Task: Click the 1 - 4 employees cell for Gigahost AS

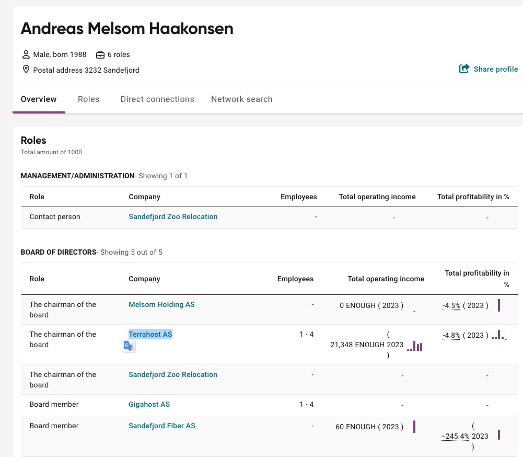Action: tap(307, 404)
